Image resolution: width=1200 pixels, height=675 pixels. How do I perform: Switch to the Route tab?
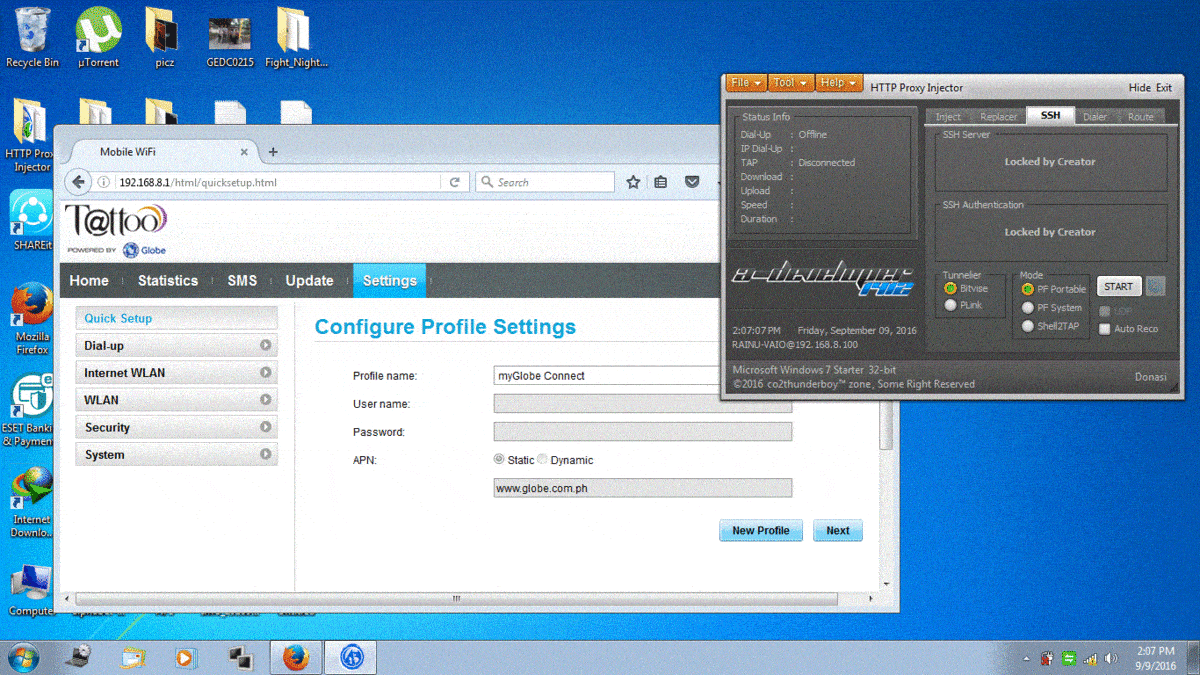1140,116
